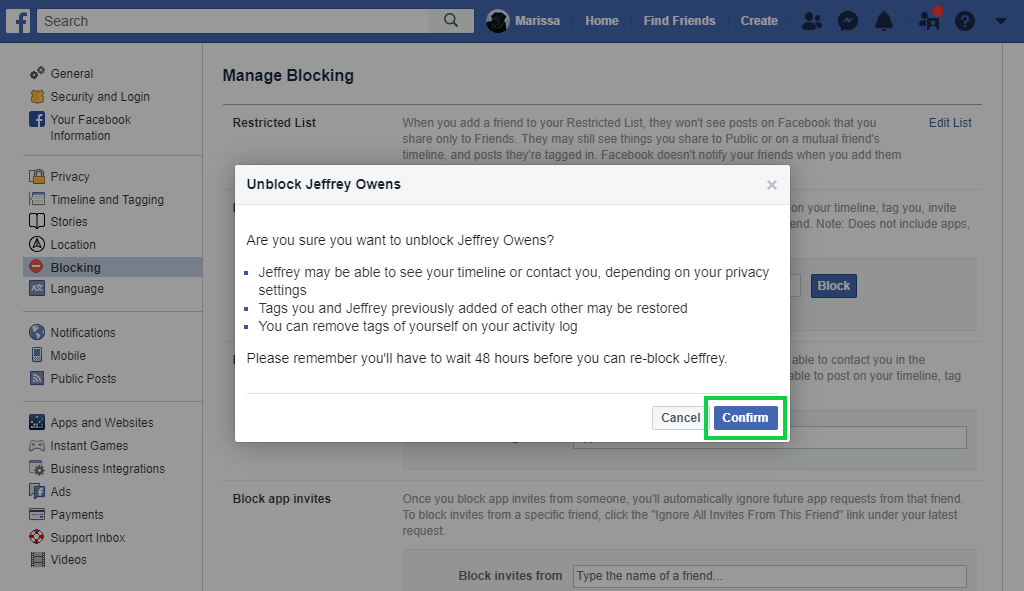The width and height of the screenshot is (1024, 591).
Task: Confirm unblocking Jeffrey Owens
Action: (745, 418)
